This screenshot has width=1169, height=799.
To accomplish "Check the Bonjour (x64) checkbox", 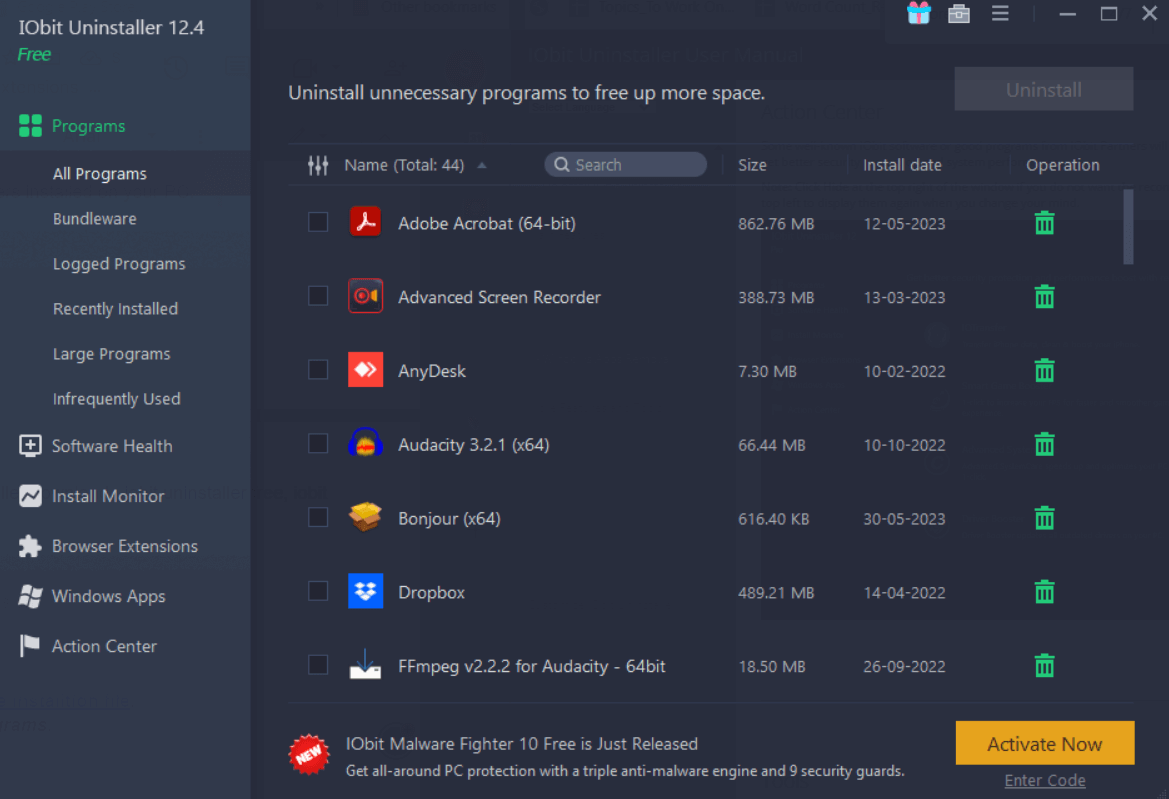I will [x=318, y=517].
